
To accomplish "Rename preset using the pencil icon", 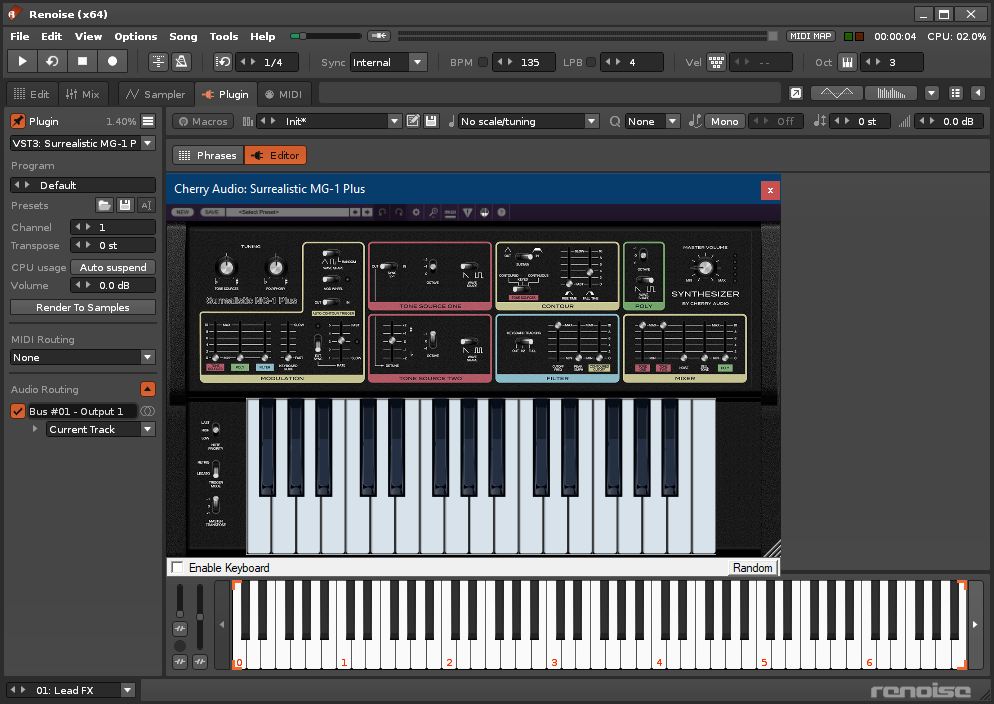I will tap(413, 121).
